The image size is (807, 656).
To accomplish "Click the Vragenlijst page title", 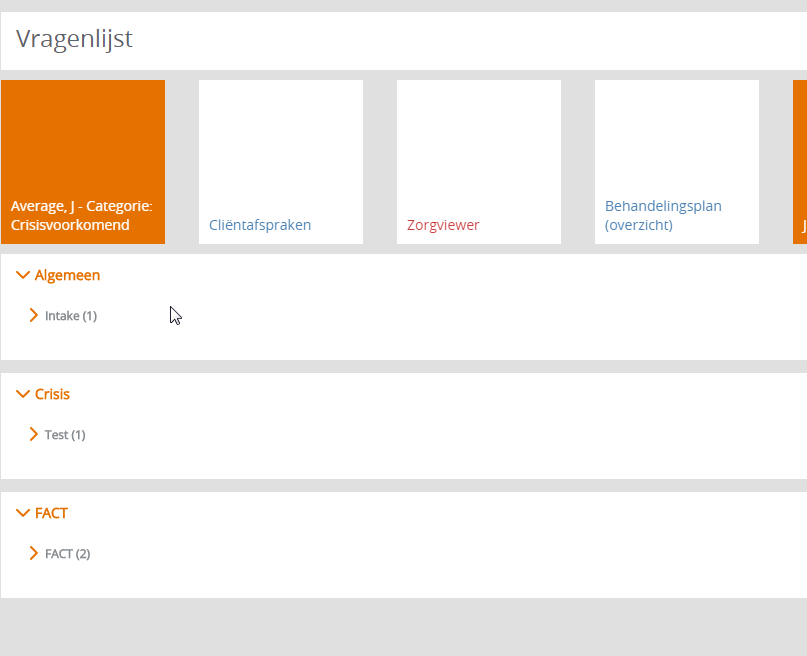I will tap(74, 39).
